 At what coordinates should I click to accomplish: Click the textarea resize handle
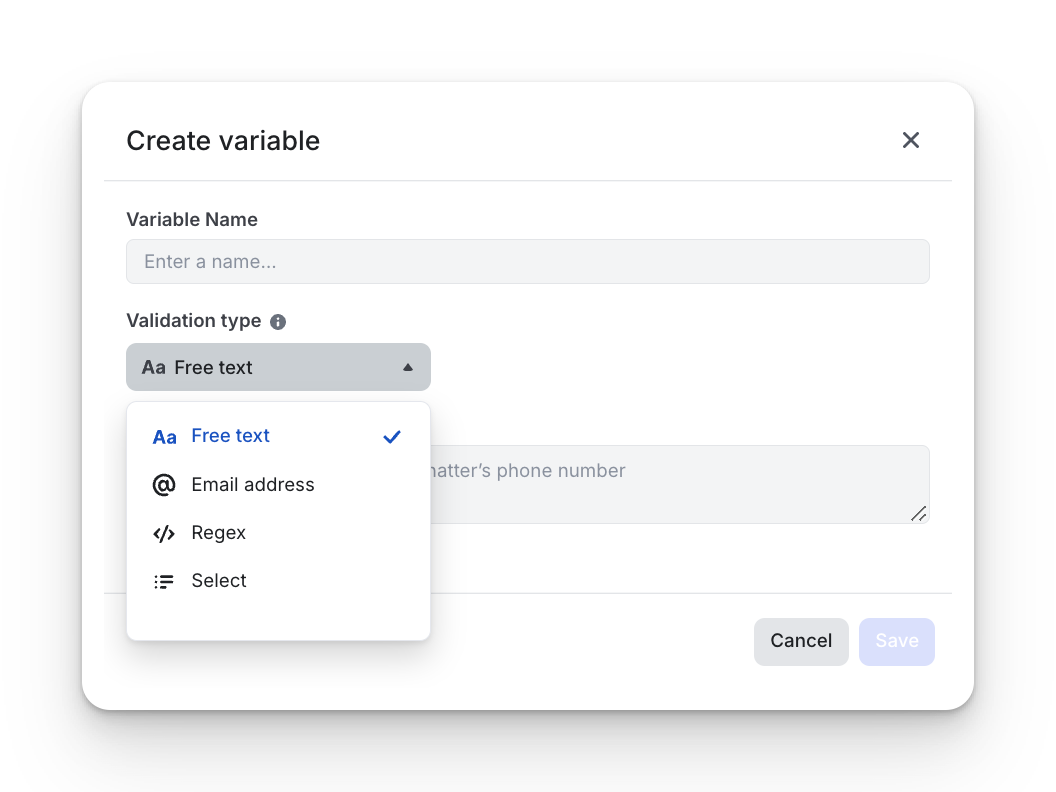[x=919, y=514]
